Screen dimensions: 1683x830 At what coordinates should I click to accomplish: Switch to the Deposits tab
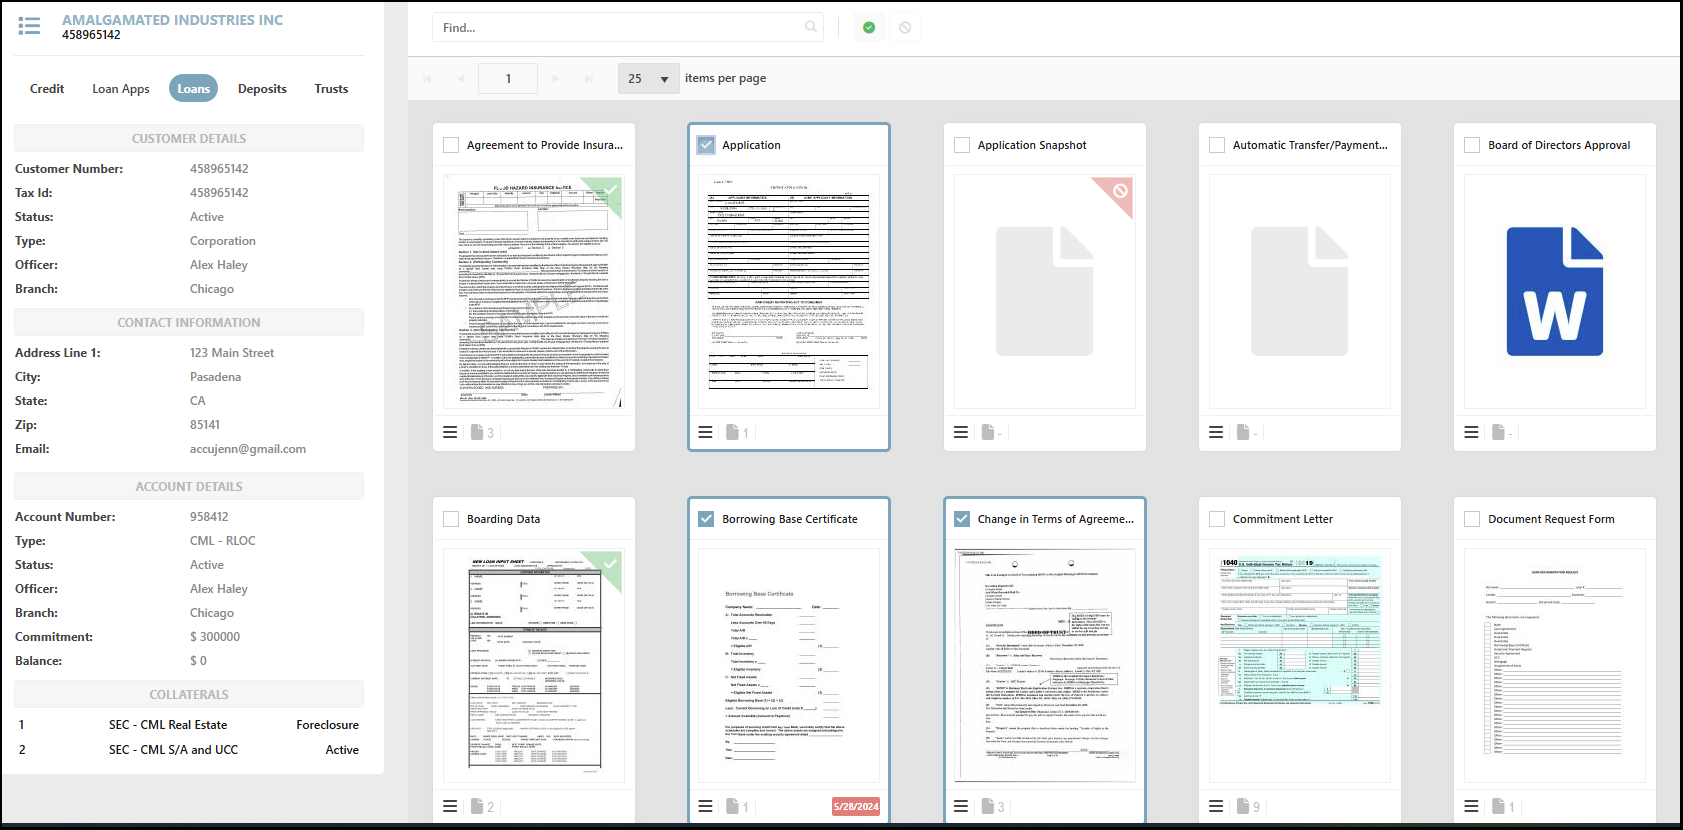point(262,89)
